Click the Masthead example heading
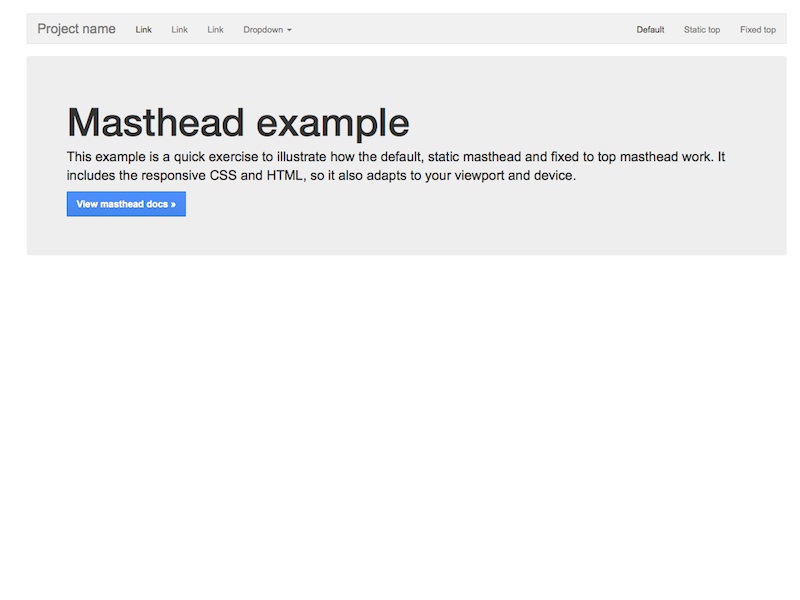800x600 pixels. [x=238, y=123]
